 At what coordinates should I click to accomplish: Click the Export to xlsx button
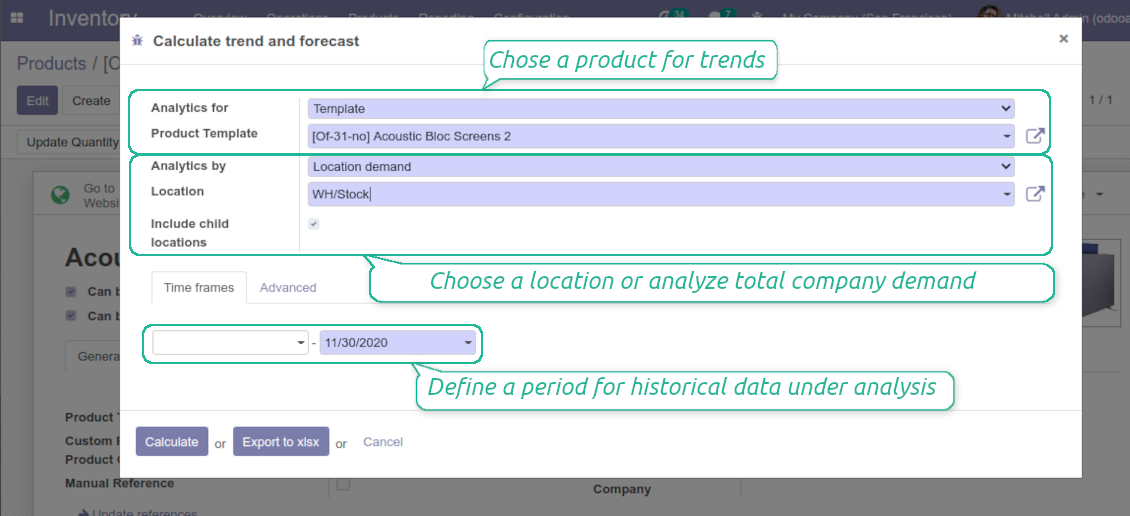pos(281,442)
